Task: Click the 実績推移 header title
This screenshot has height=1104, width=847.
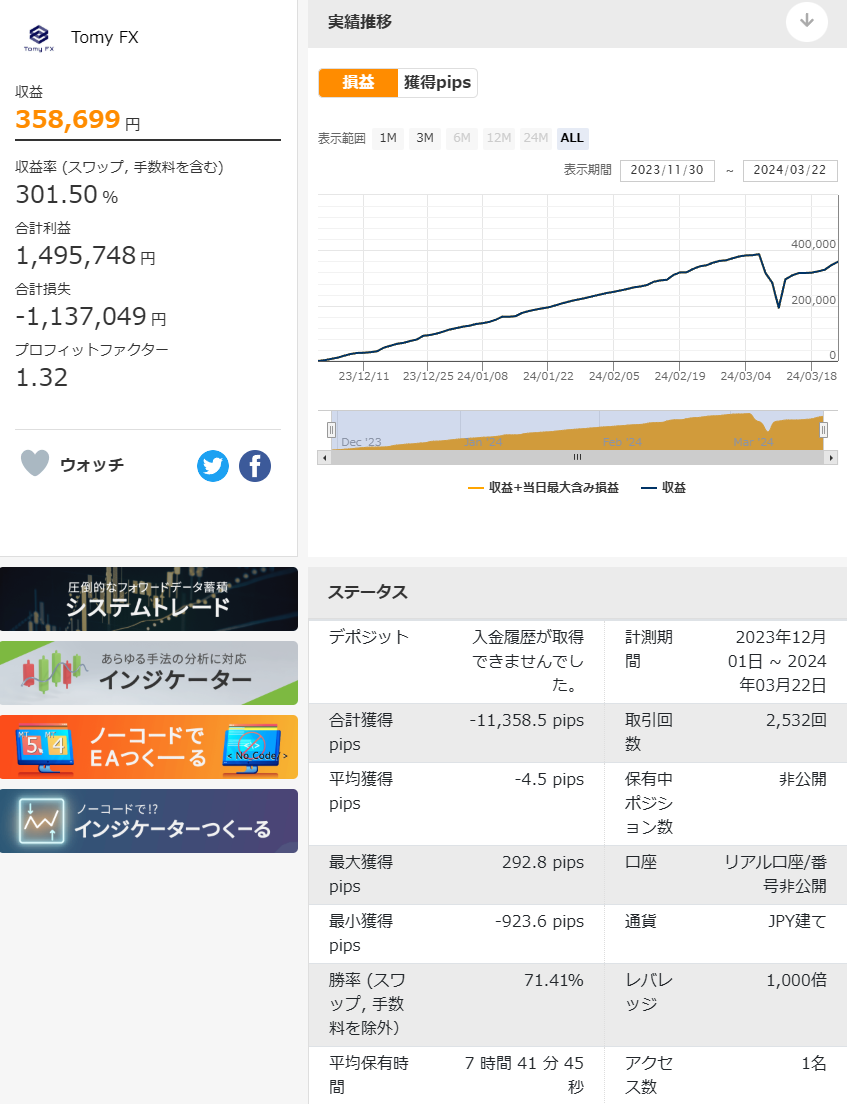Action: tap(360, 22)
